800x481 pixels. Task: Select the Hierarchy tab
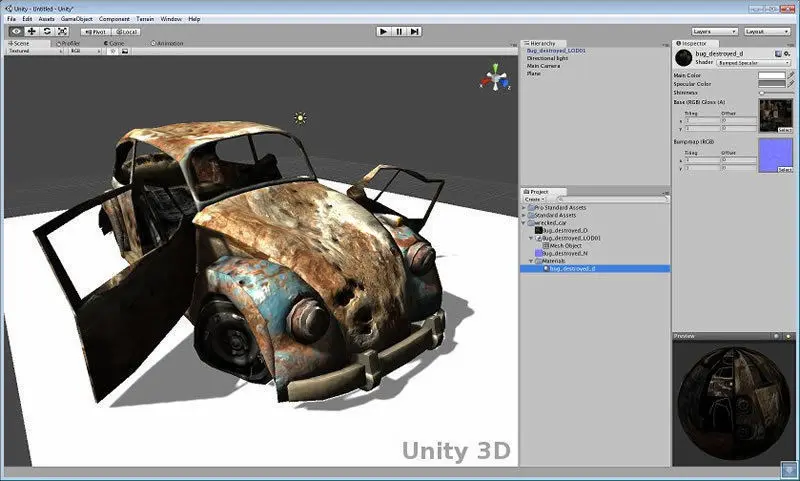pyautogui.click(x=542, y=43)
